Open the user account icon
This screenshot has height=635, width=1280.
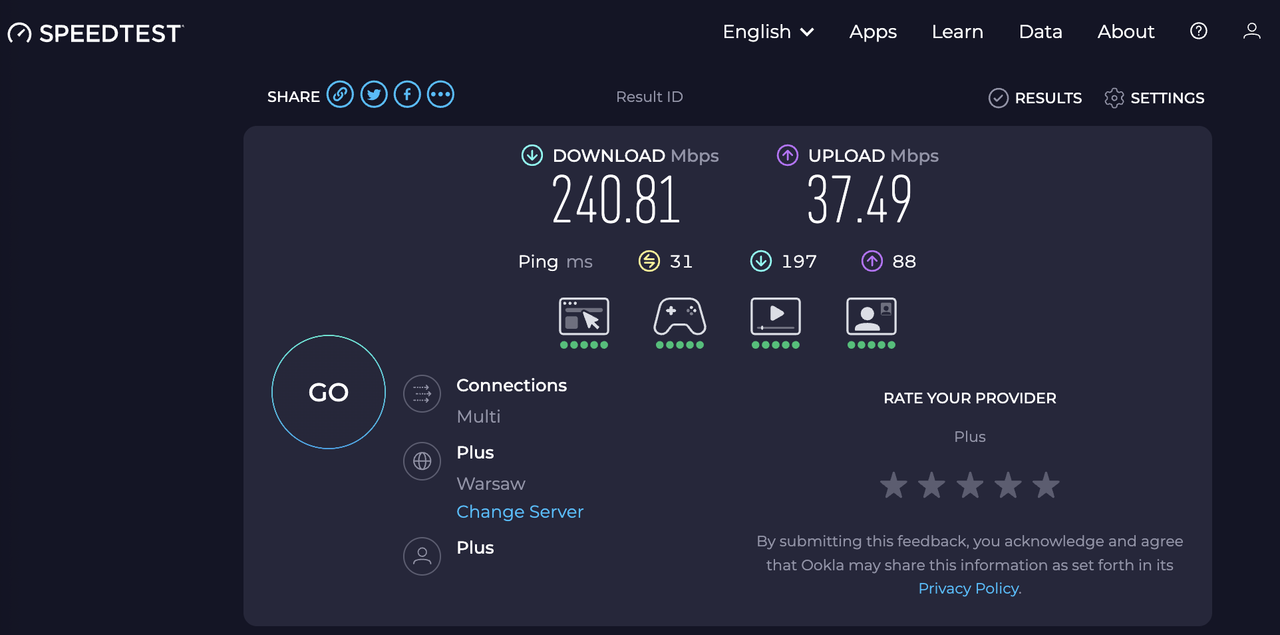coord(1252,31)
